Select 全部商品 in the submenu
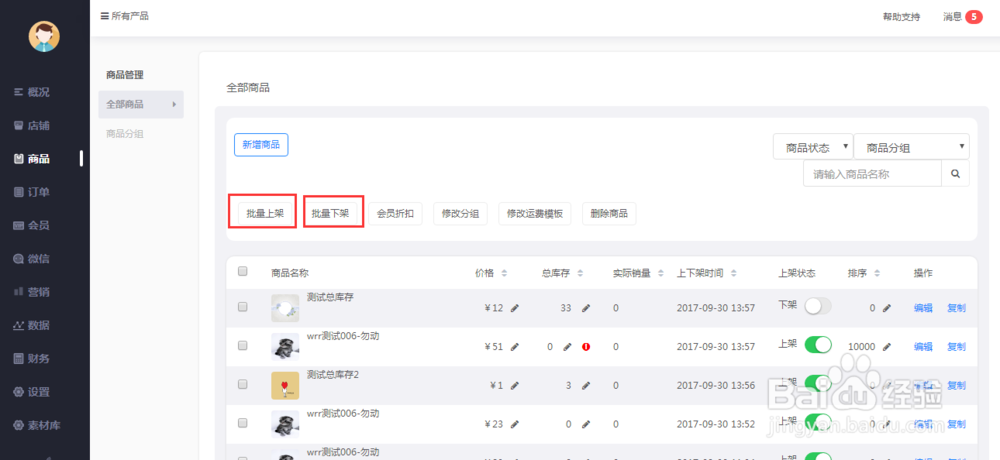Viewport: 1000px width, 460px height. 141,105
